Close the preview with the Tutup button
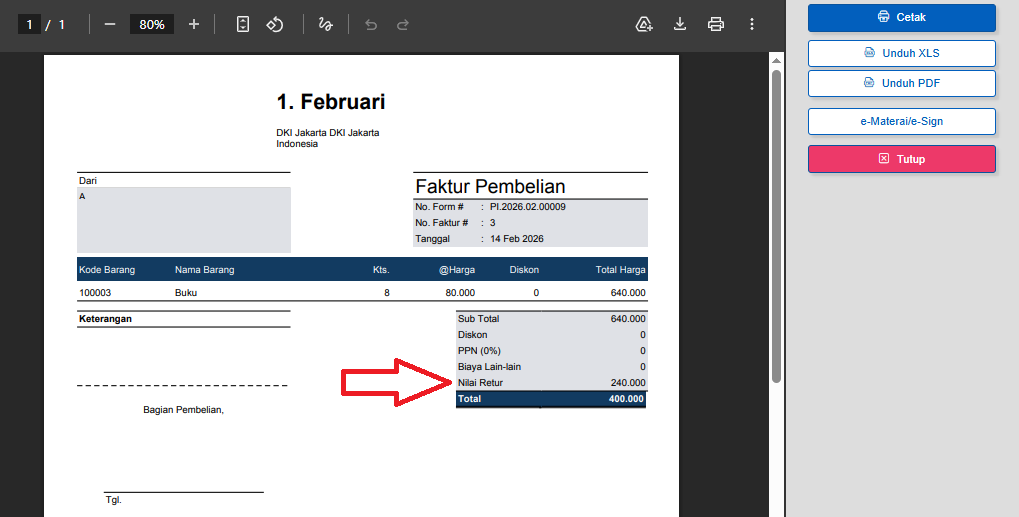Image resolution: width=1019 pixels, height=517 pixels. coord(901,159)
